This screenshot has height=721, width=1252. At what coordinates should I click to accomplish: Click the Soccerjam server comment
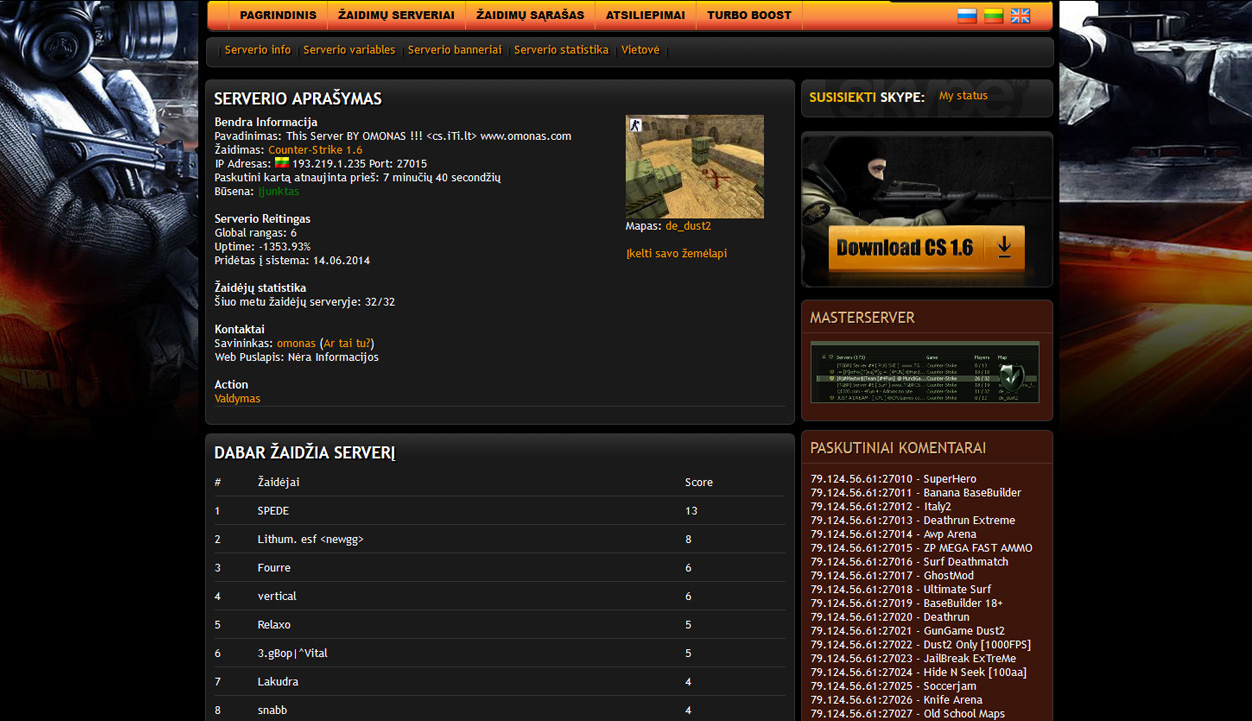(x=893, y=687)
